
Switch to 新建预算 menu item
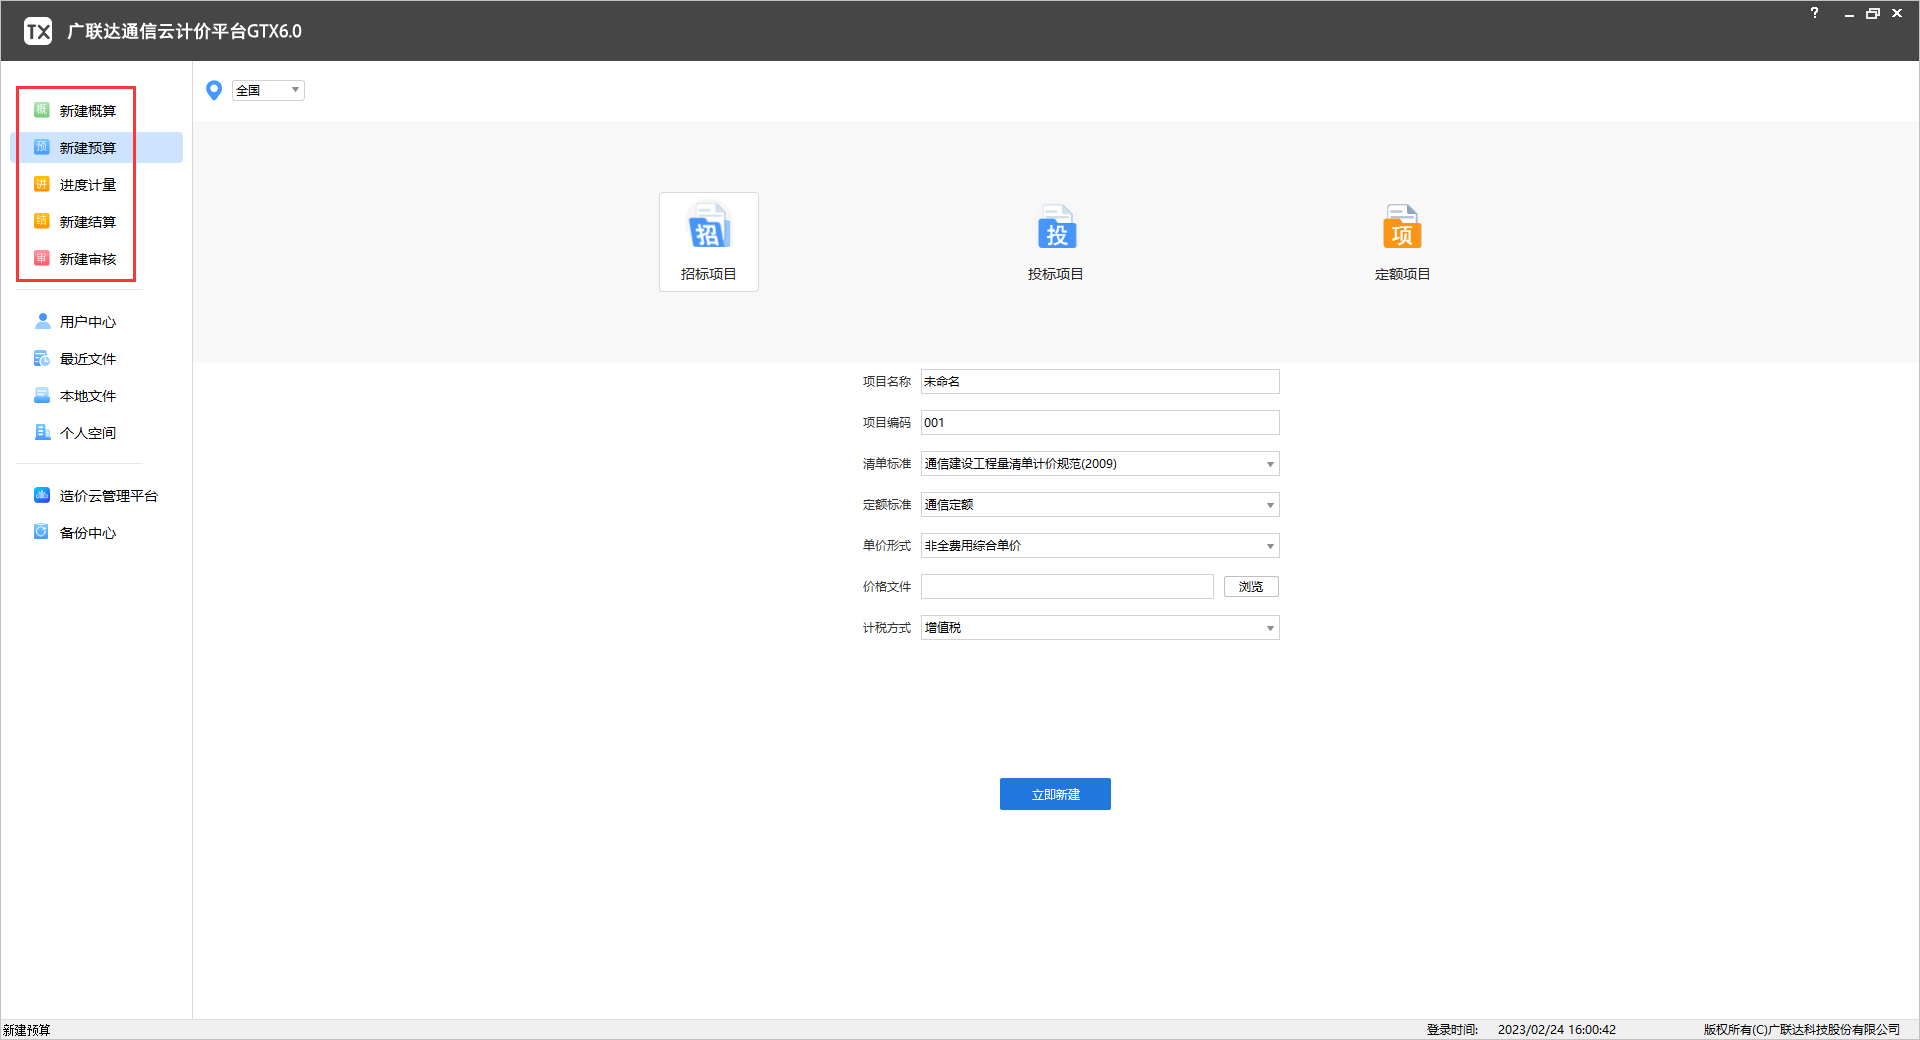point(87,148)
